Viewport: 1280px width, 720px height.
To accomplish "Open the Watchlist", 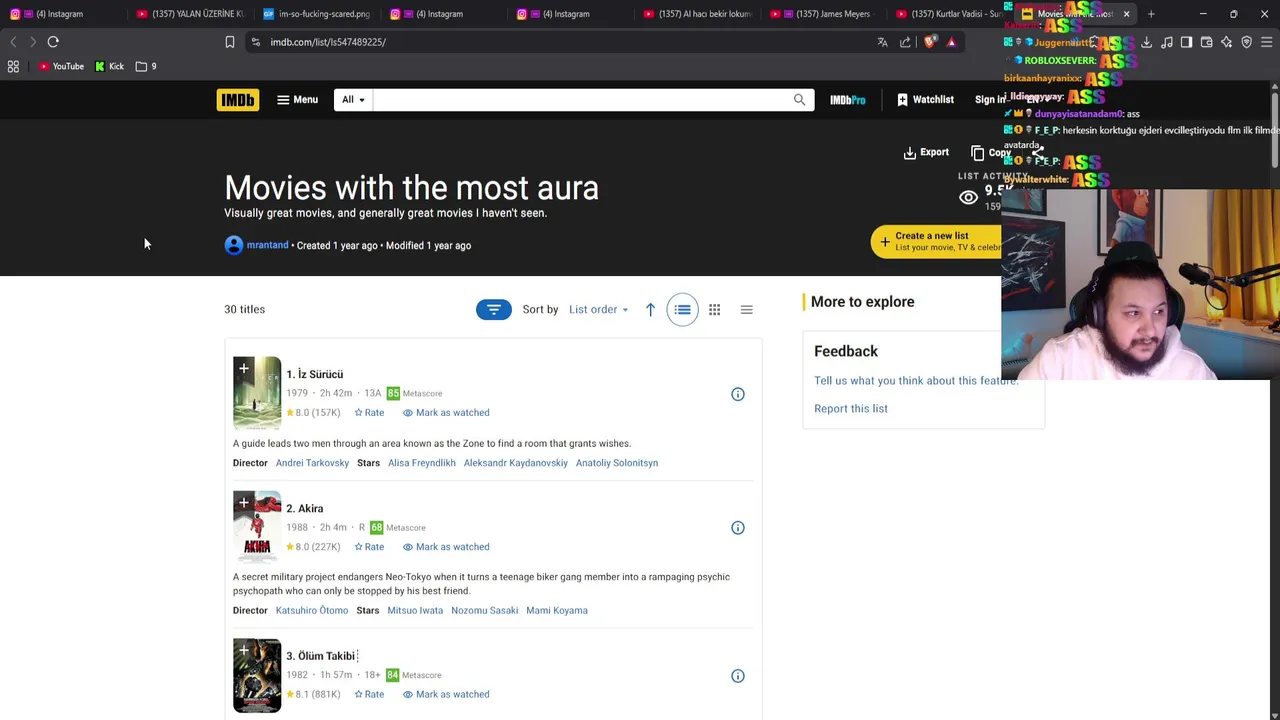I will [x=925, y=100].
